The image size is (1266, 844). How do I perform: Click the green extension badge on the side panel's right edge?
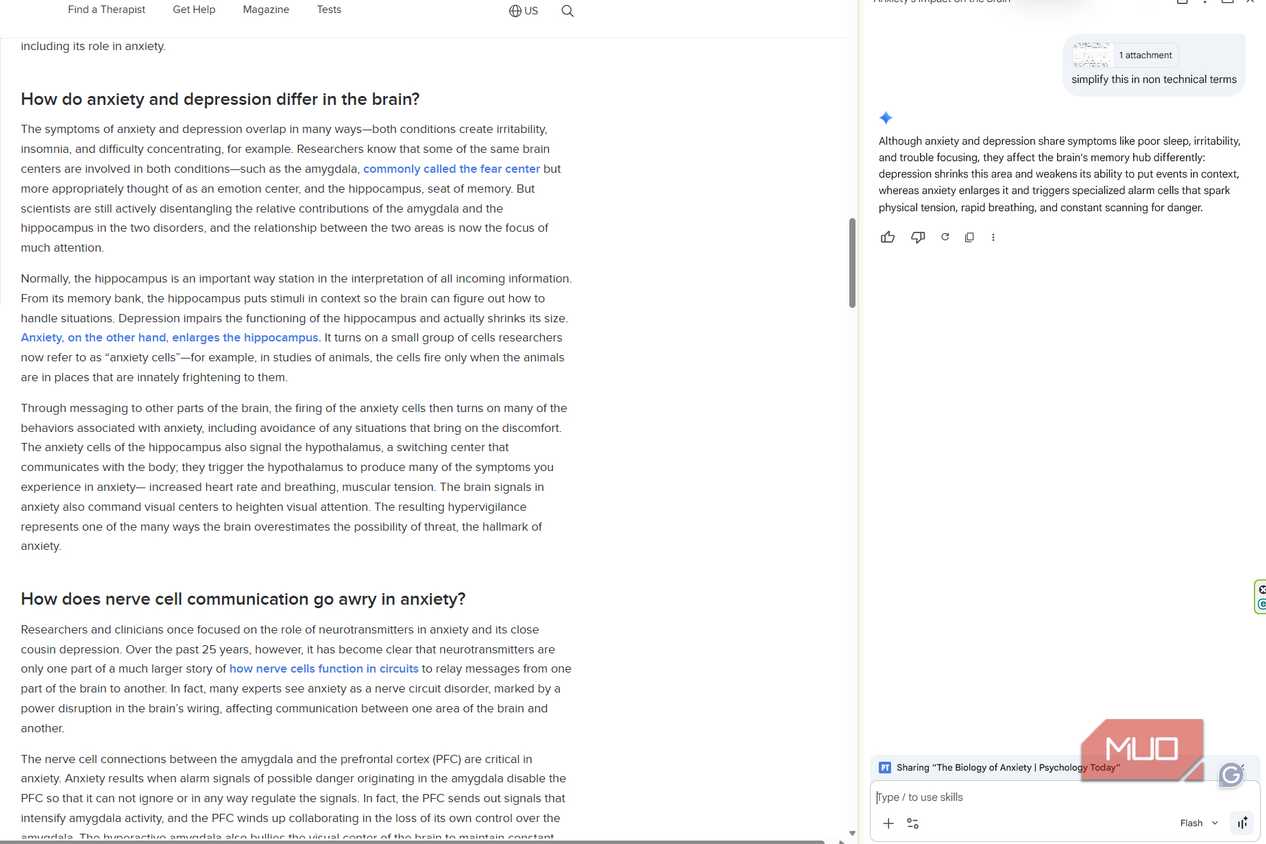click(x=1260, y=597)
